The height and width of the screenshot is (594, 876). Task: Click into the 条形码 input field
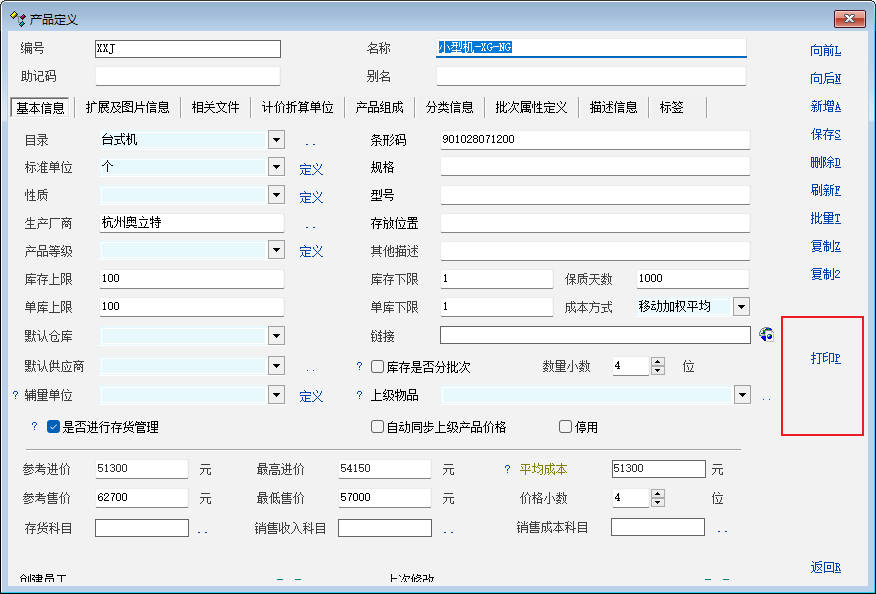(x=594, y=140)
